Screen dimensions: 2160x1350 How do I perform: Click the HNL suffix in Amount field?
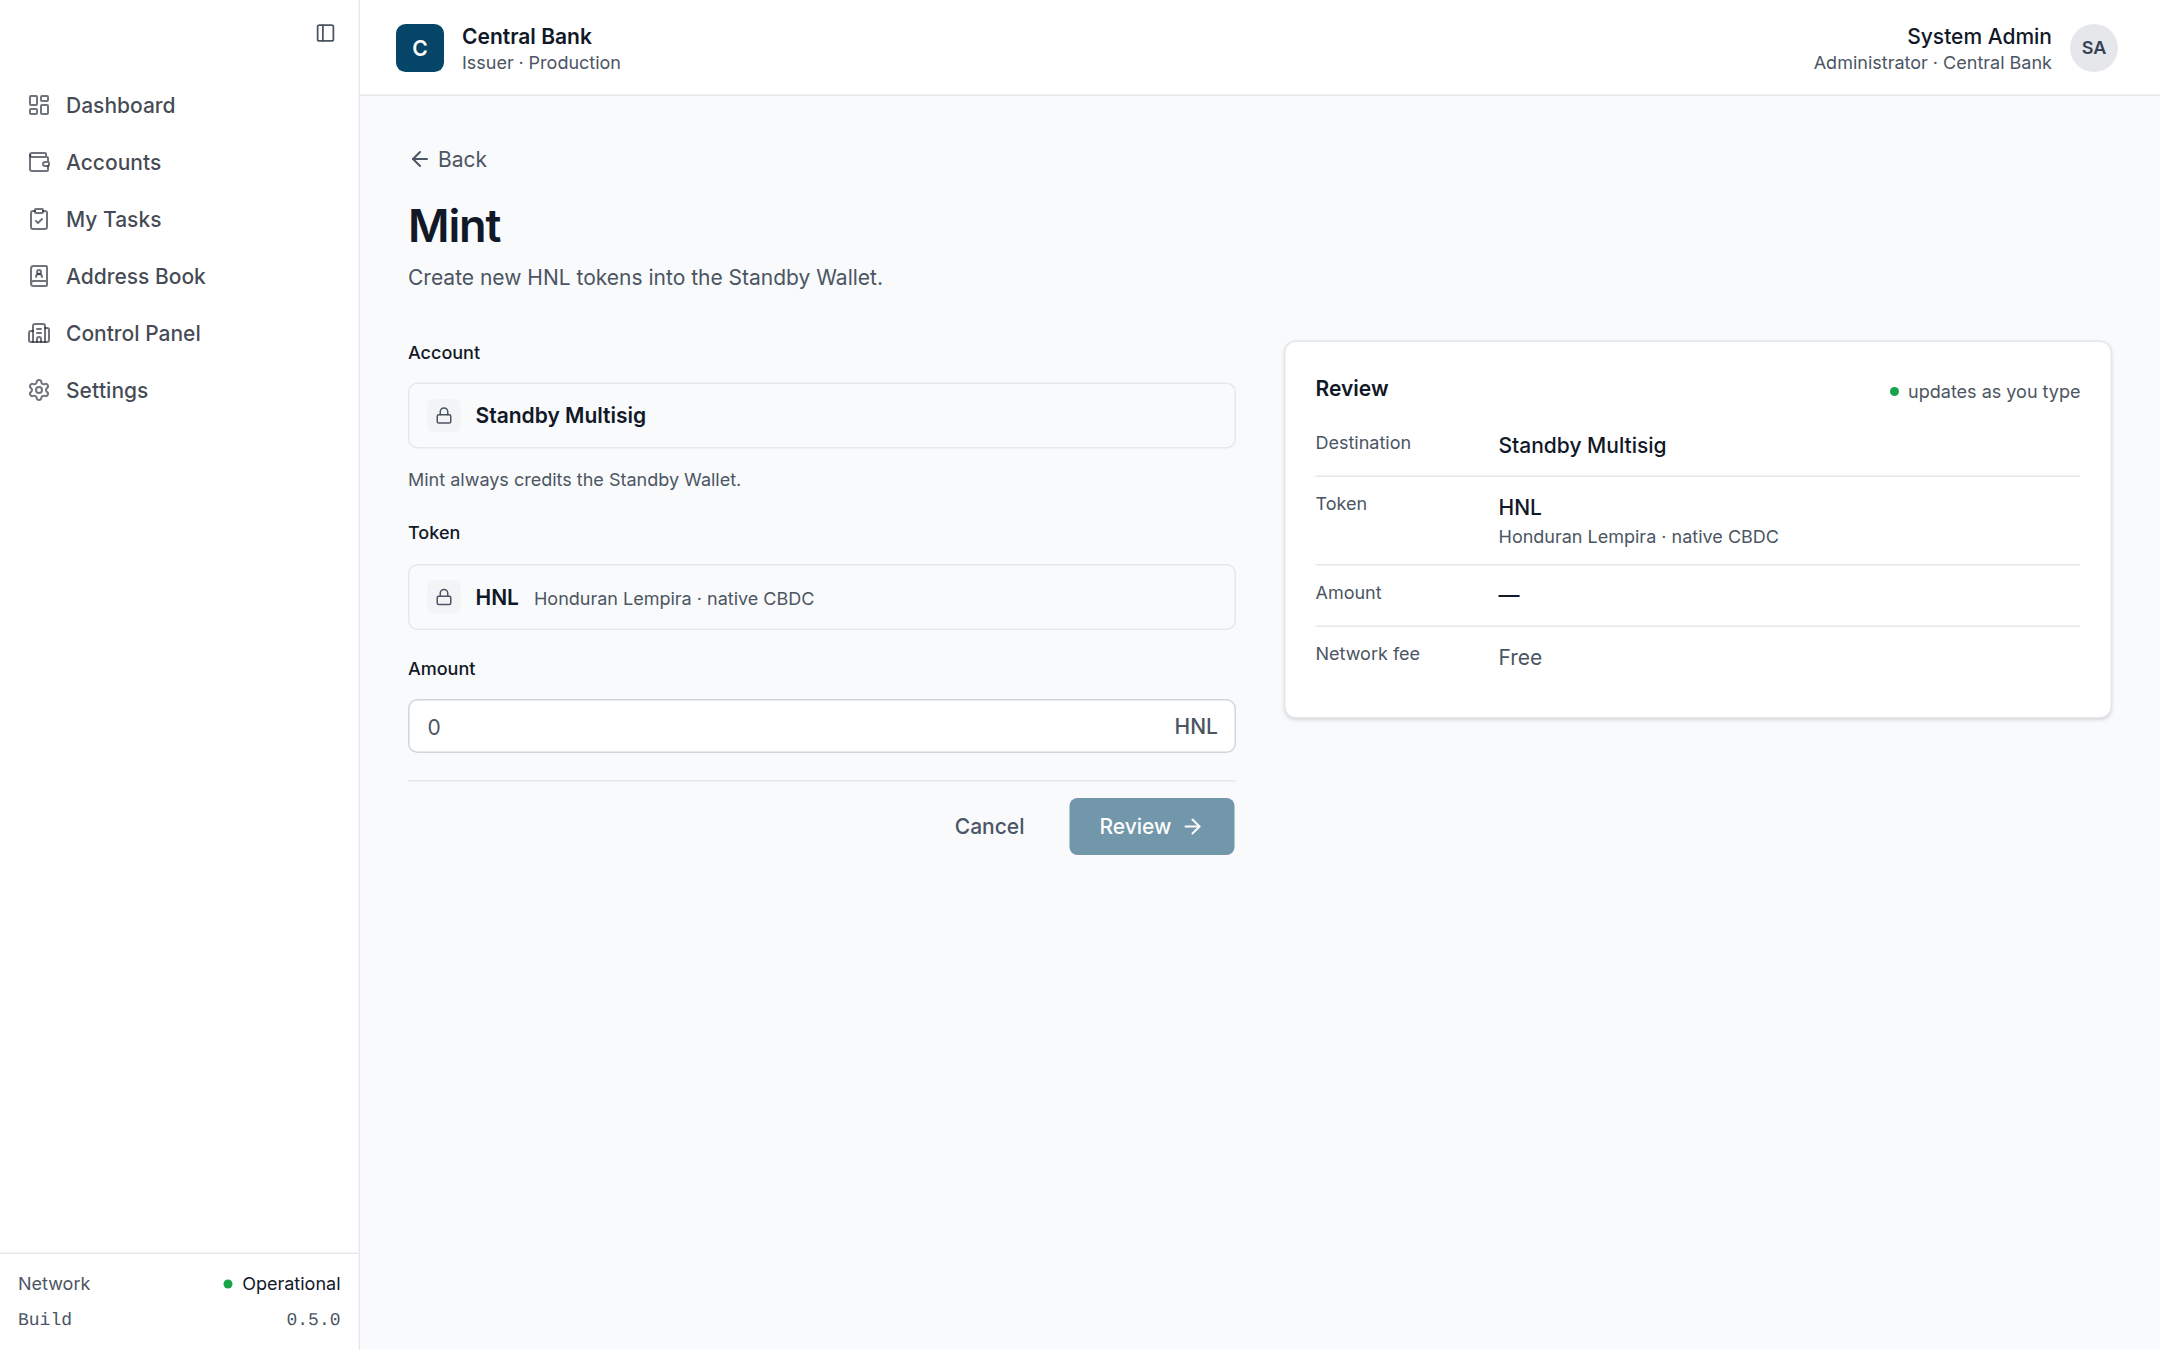[1195, 726]
